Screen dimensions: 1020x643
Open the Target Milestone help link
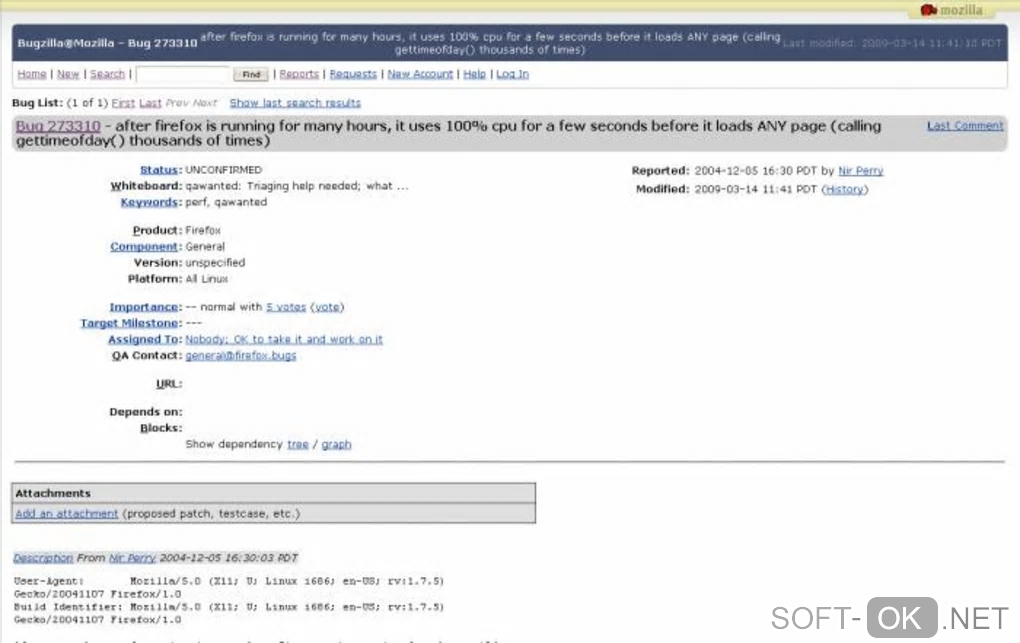129,323
